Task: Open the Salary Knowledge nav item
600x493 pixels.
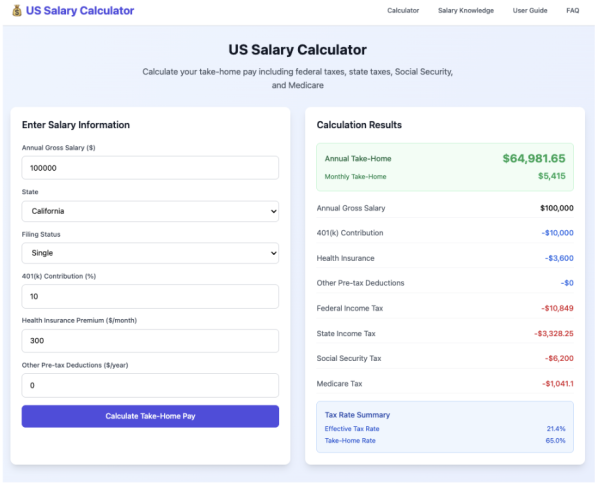Action: coord(466,11)
